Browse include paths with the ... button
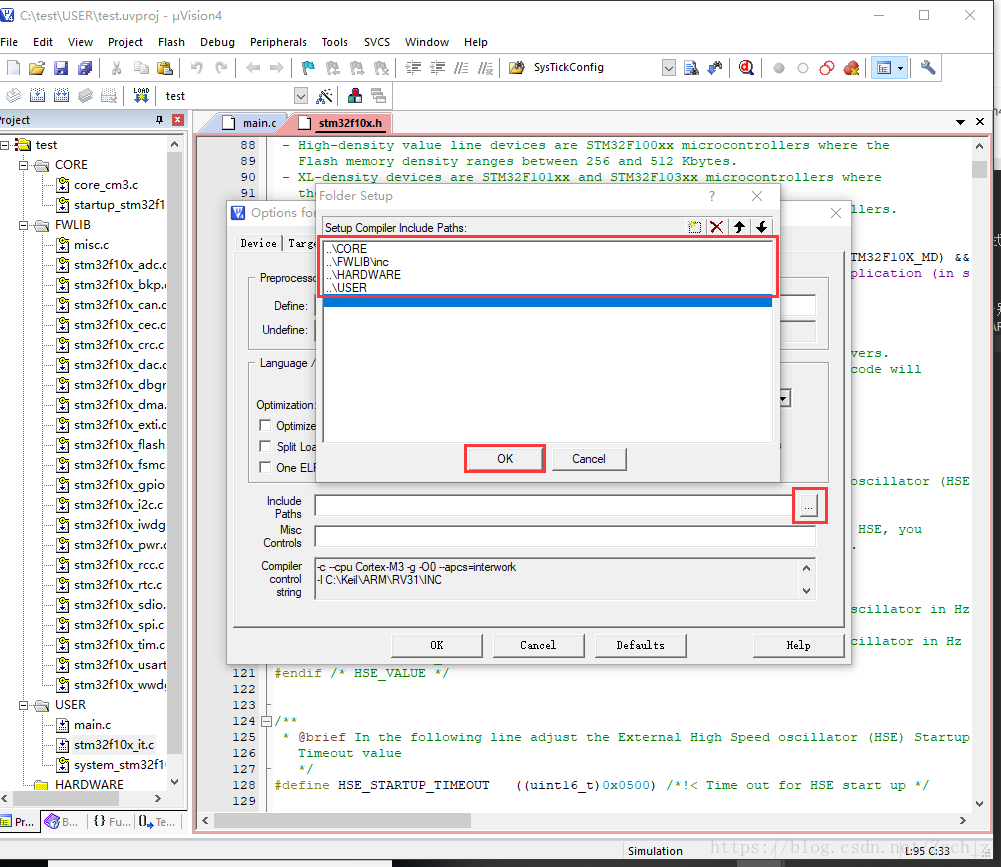The width and height of the screenshot is (1001, 867). [809, 506]
